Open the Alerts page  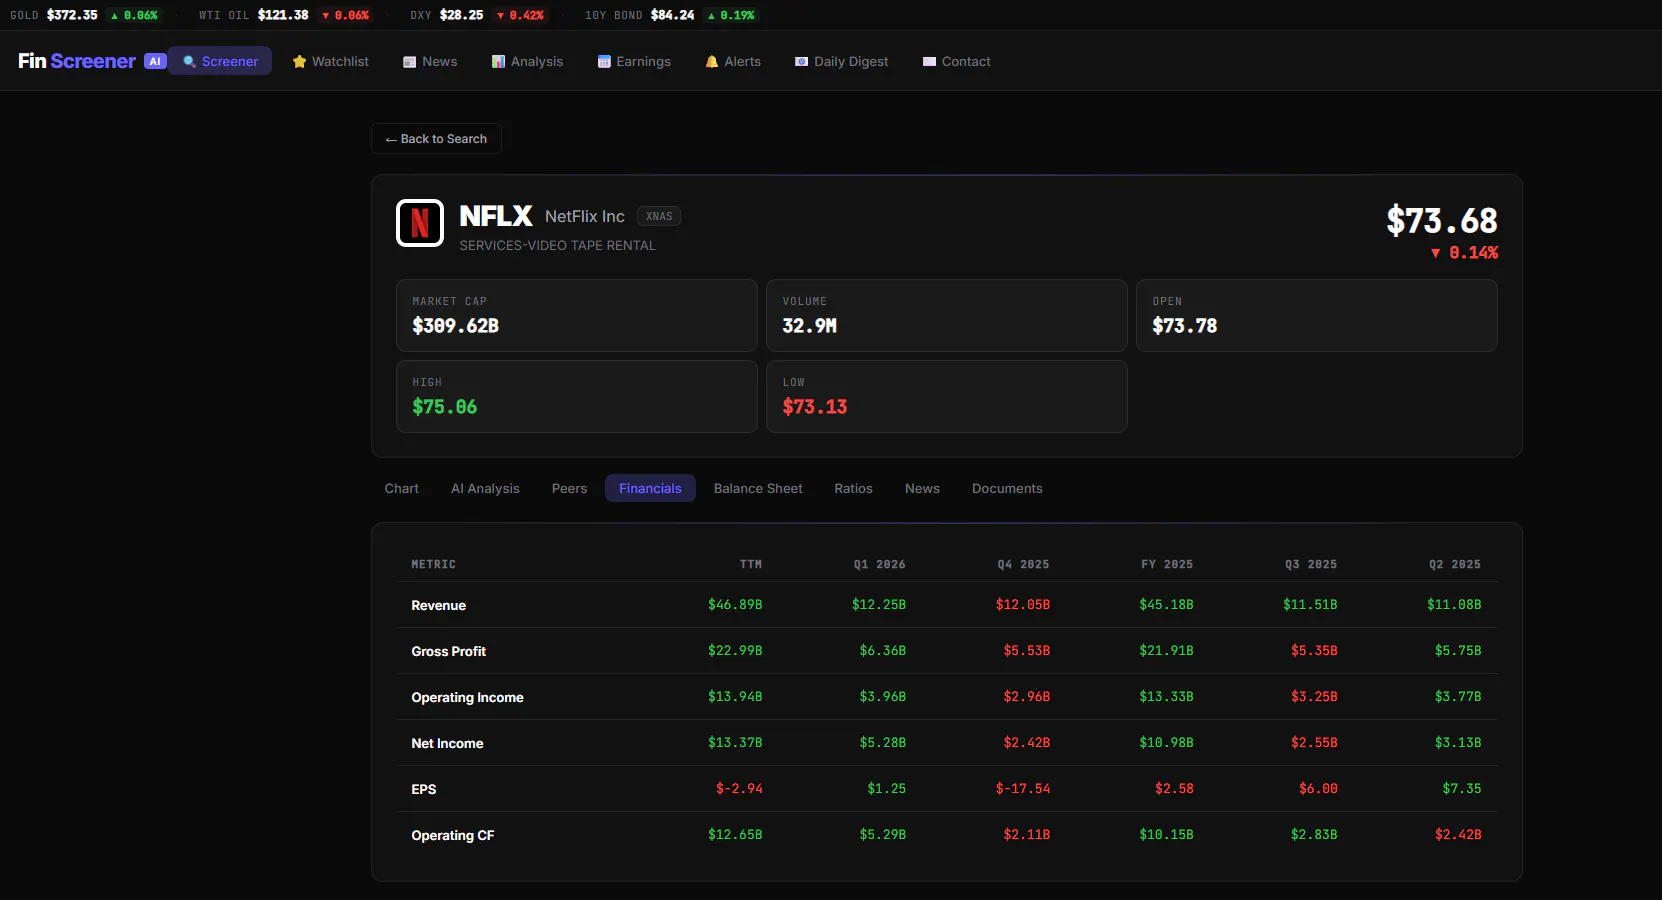733,61
